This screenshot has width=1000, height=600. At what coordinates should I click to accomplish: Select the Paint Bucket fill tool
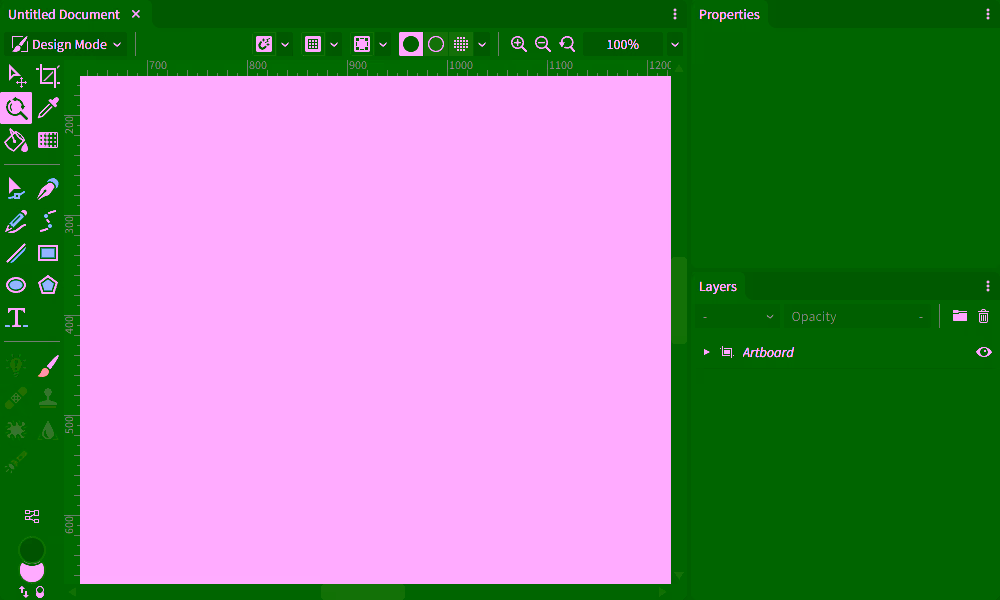[16, 140]
